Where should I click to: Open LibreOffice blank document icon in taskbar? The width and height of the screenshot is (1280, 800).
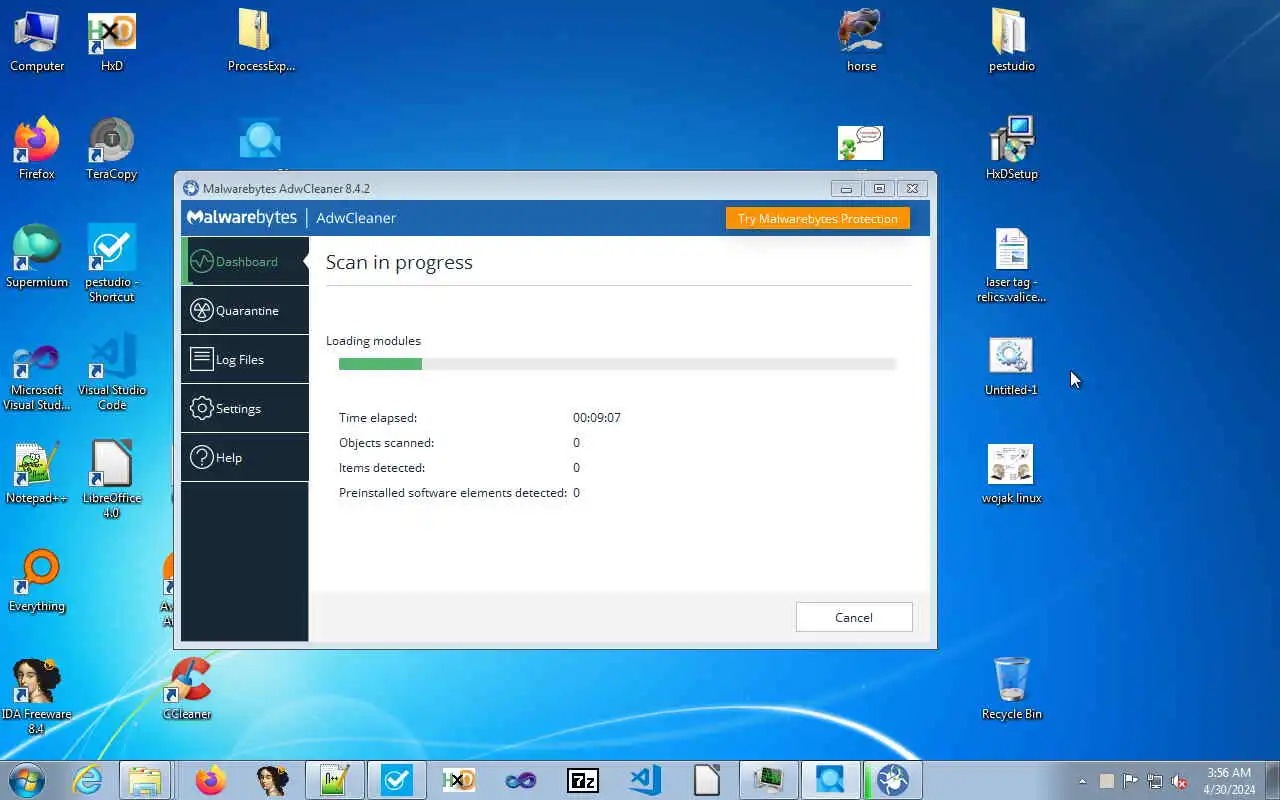pyautogui.click(x=707, y=780)
